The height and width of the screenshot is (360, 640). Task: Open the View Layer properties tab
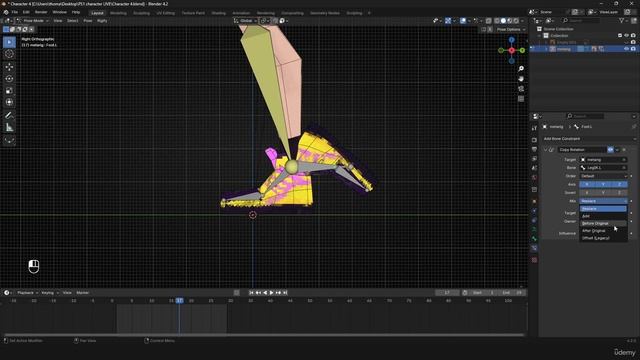tap(534, 159)
